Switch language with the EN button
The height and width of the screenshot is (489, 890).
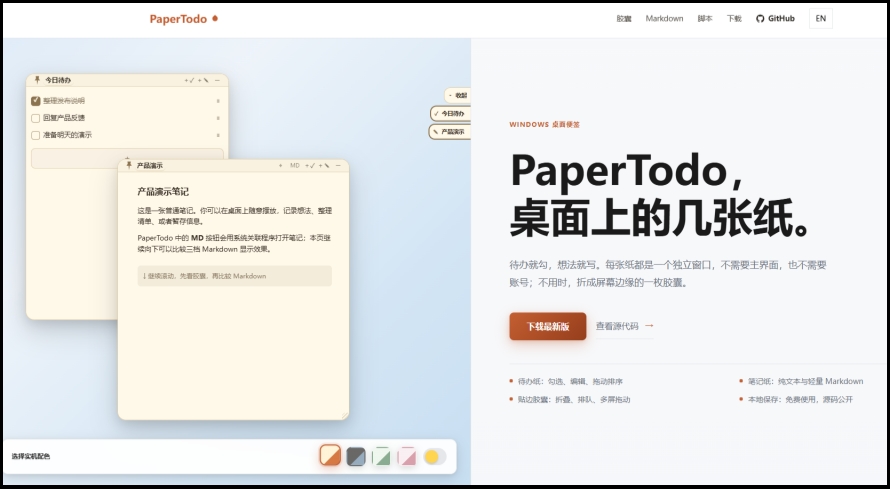coord(821,19)
